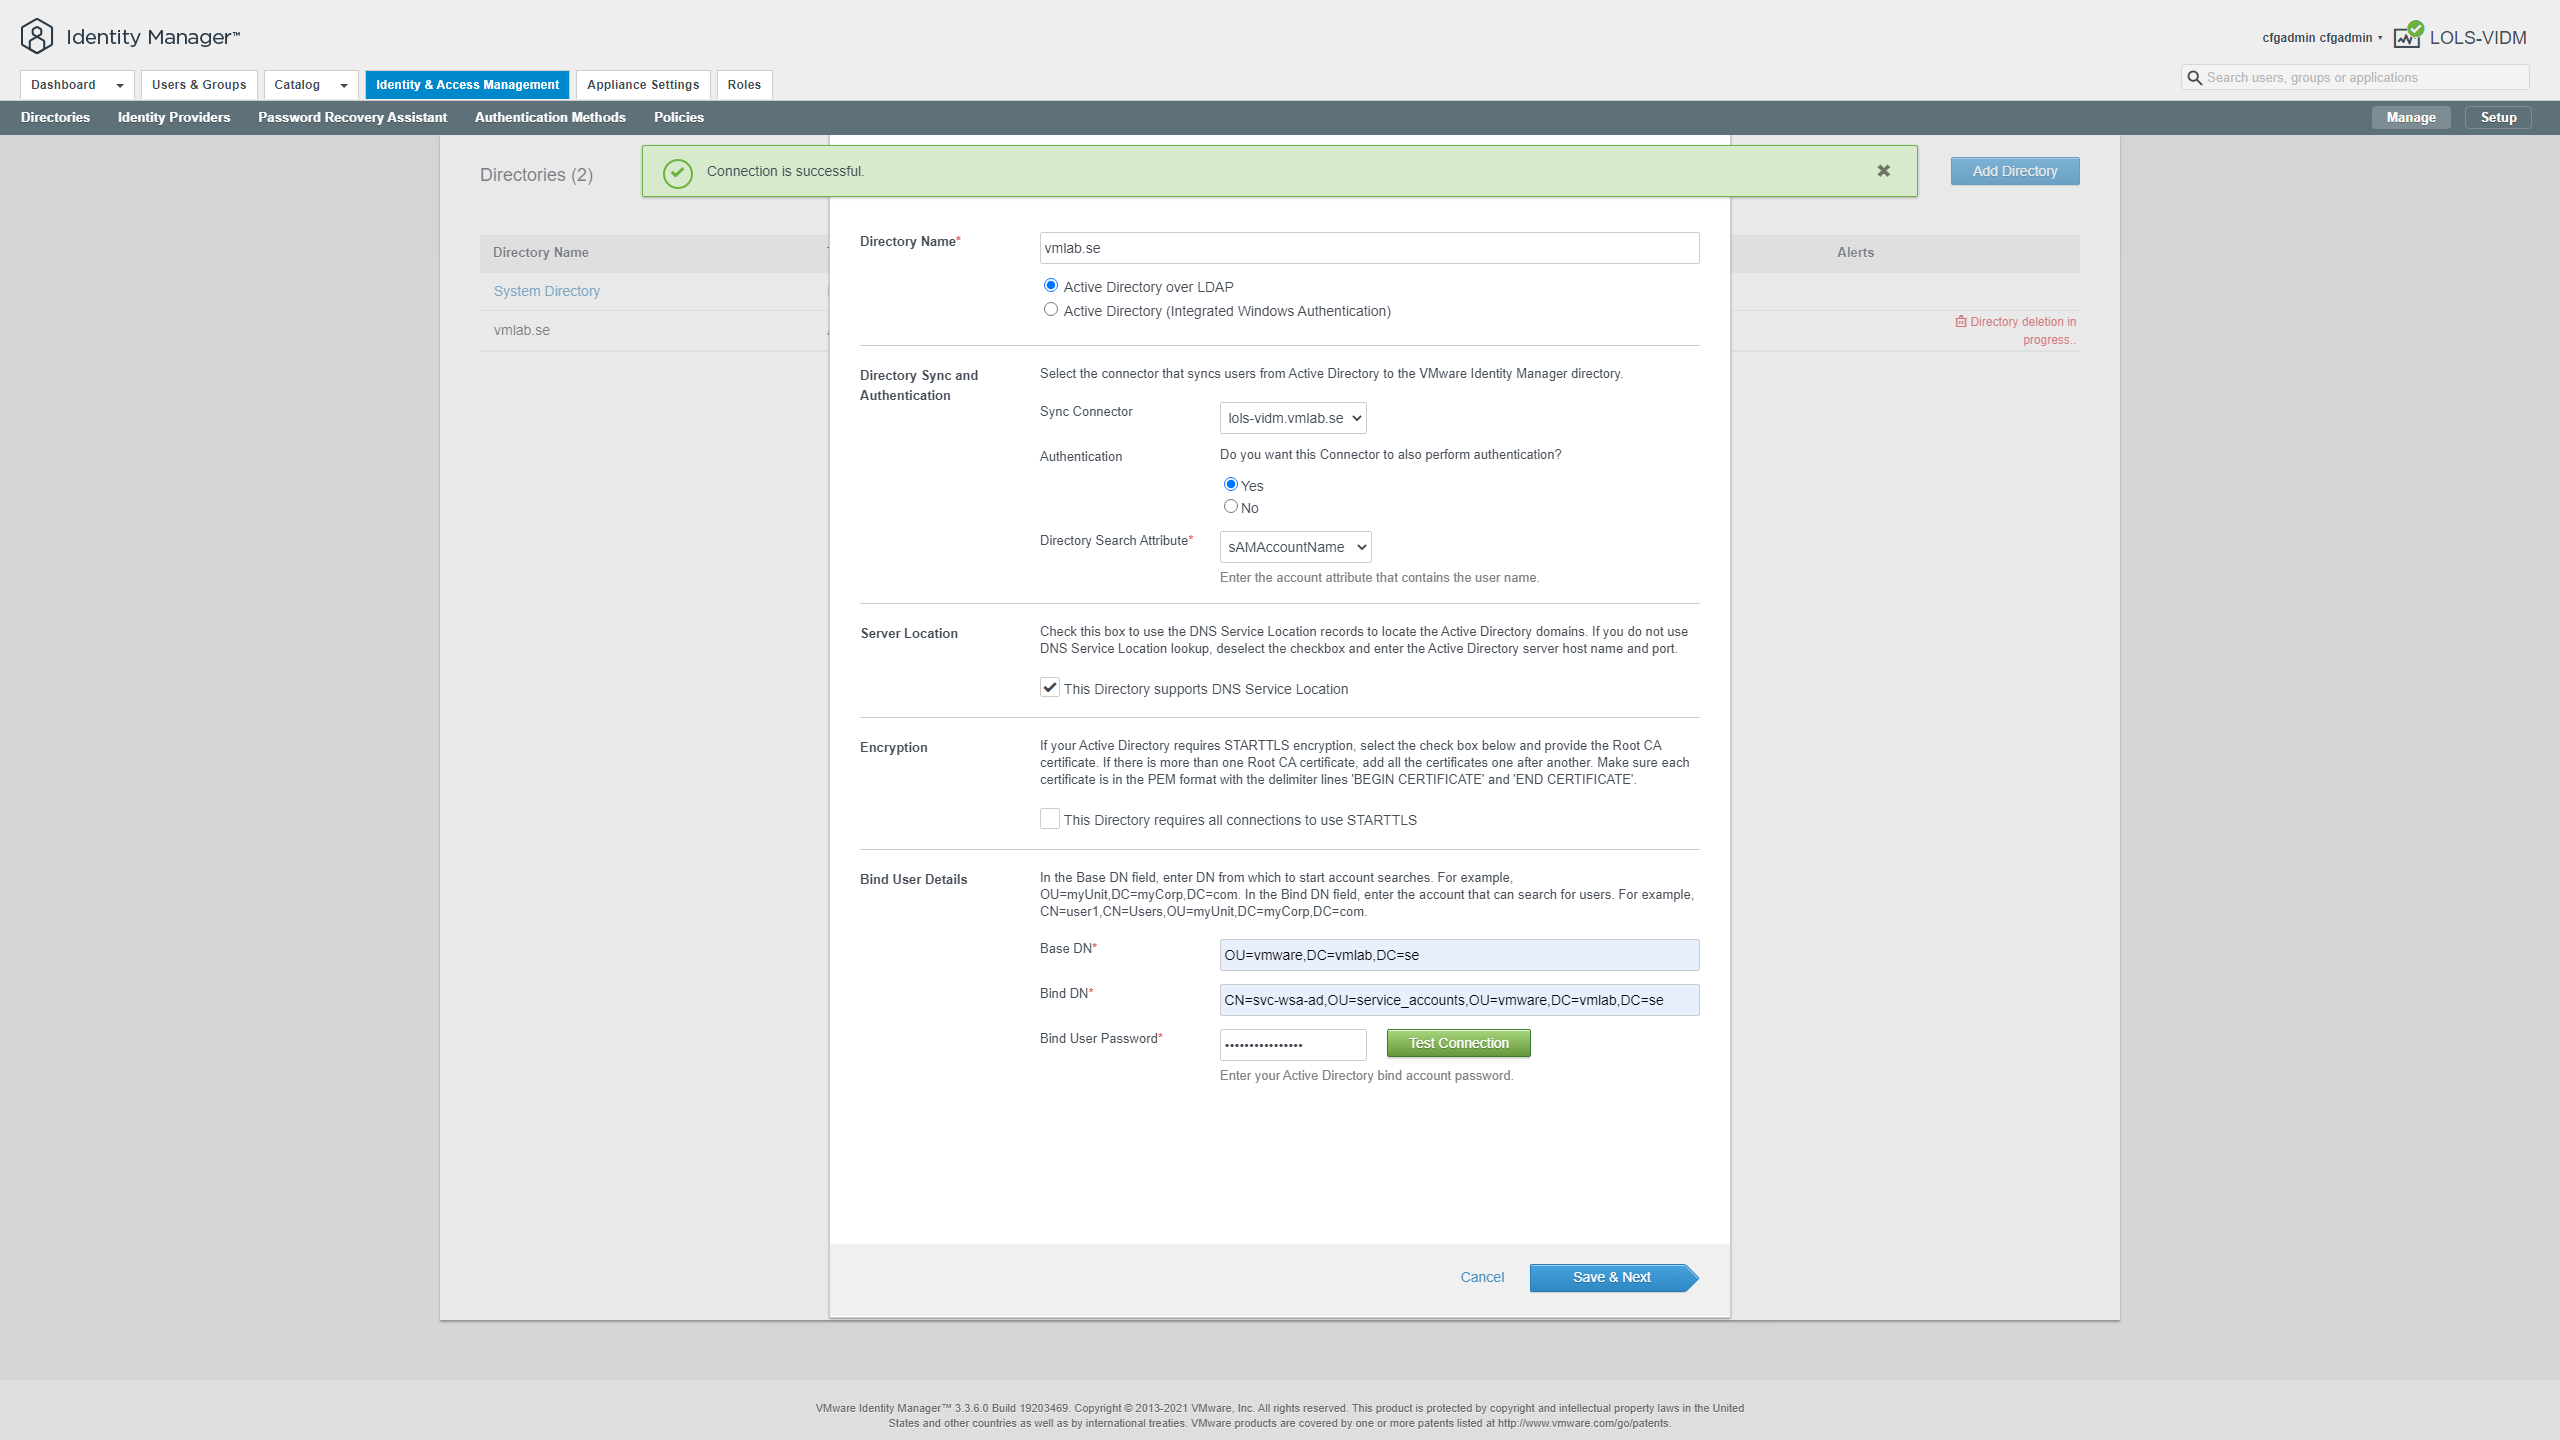Open Authentication Methods page
Image resolution: width=2560 pixels, height=1440 pixels.
[x=550, y=117]
